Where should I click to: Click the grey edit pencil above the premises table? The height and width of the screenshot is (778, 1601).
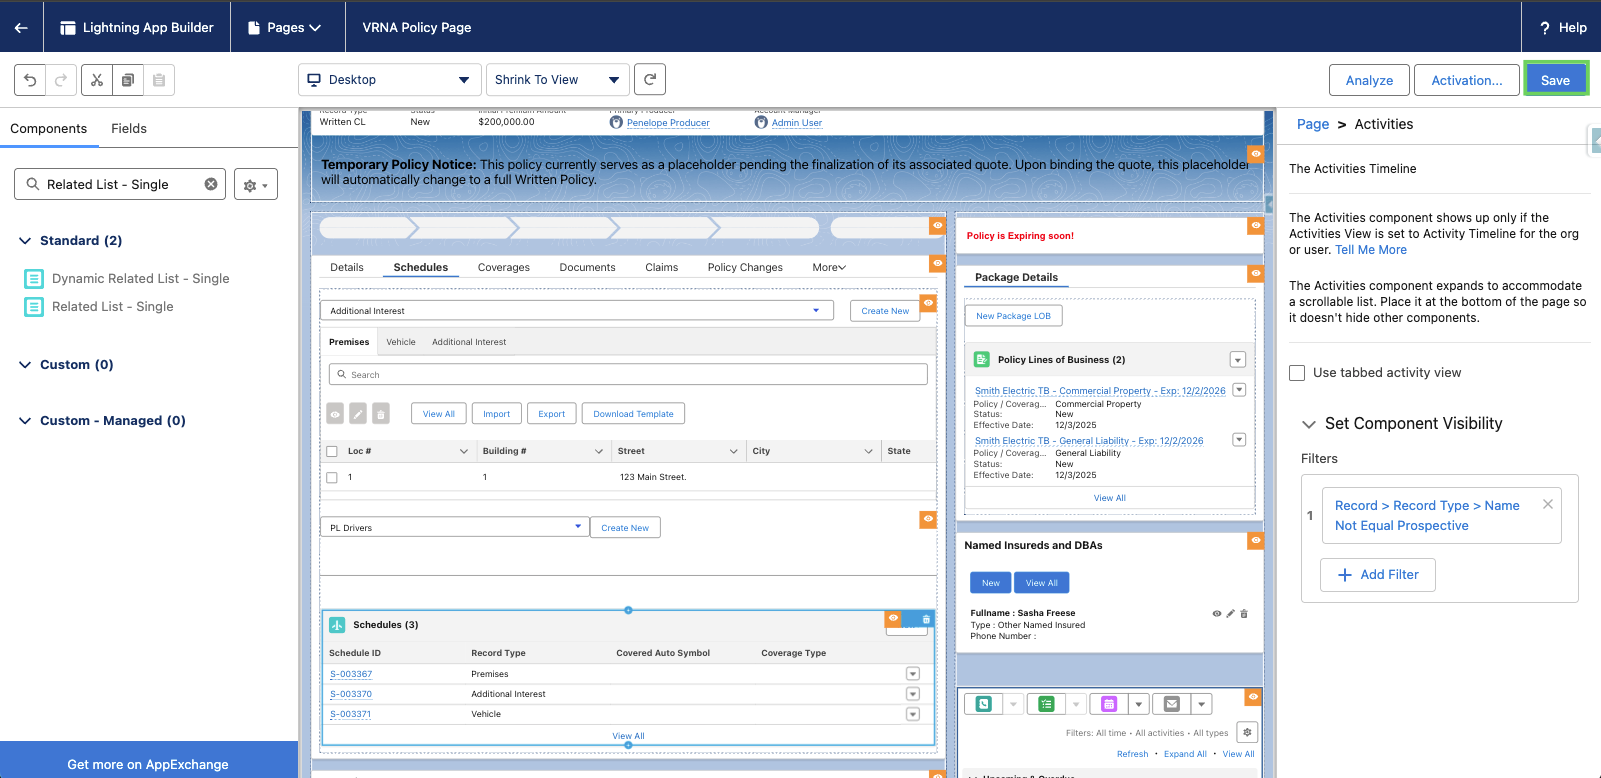[x=358, y=414]
